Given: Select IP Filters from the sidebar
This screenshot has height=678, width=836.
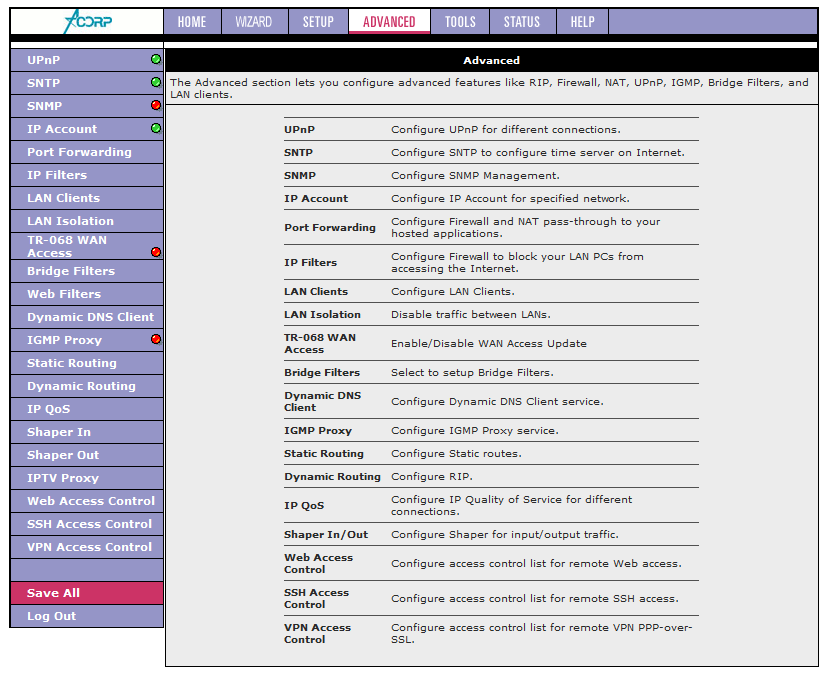Looking at the screenshot, I should point(57,175).
